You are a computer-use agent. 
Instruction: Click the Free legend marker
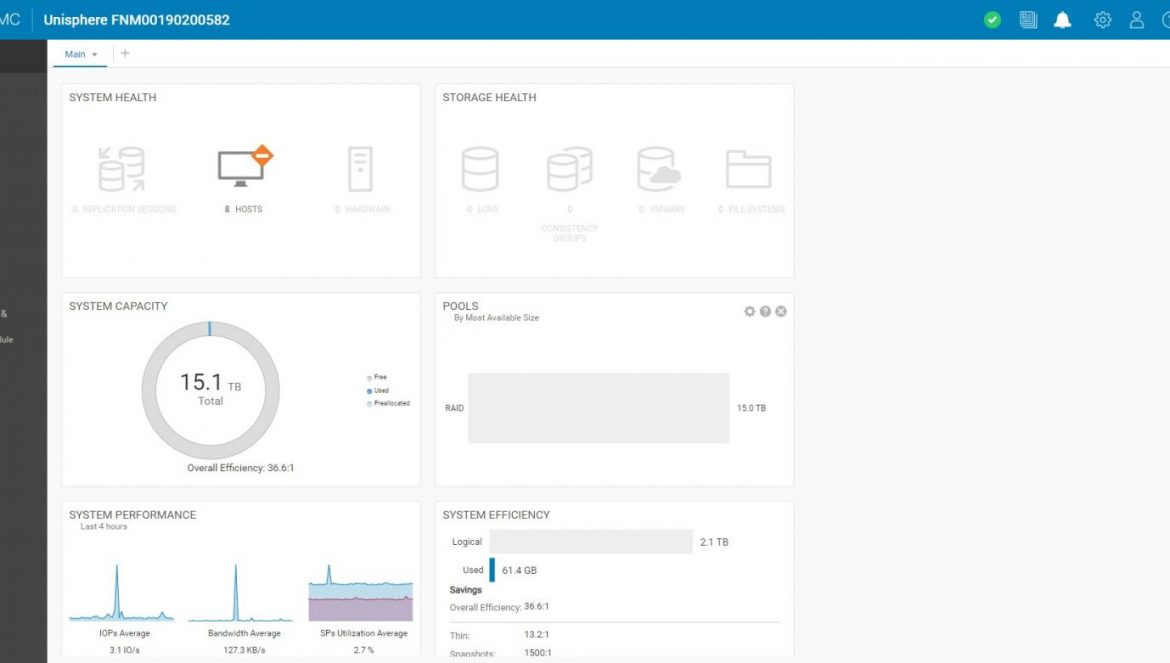pyautogui.click(x=369, y=378)
